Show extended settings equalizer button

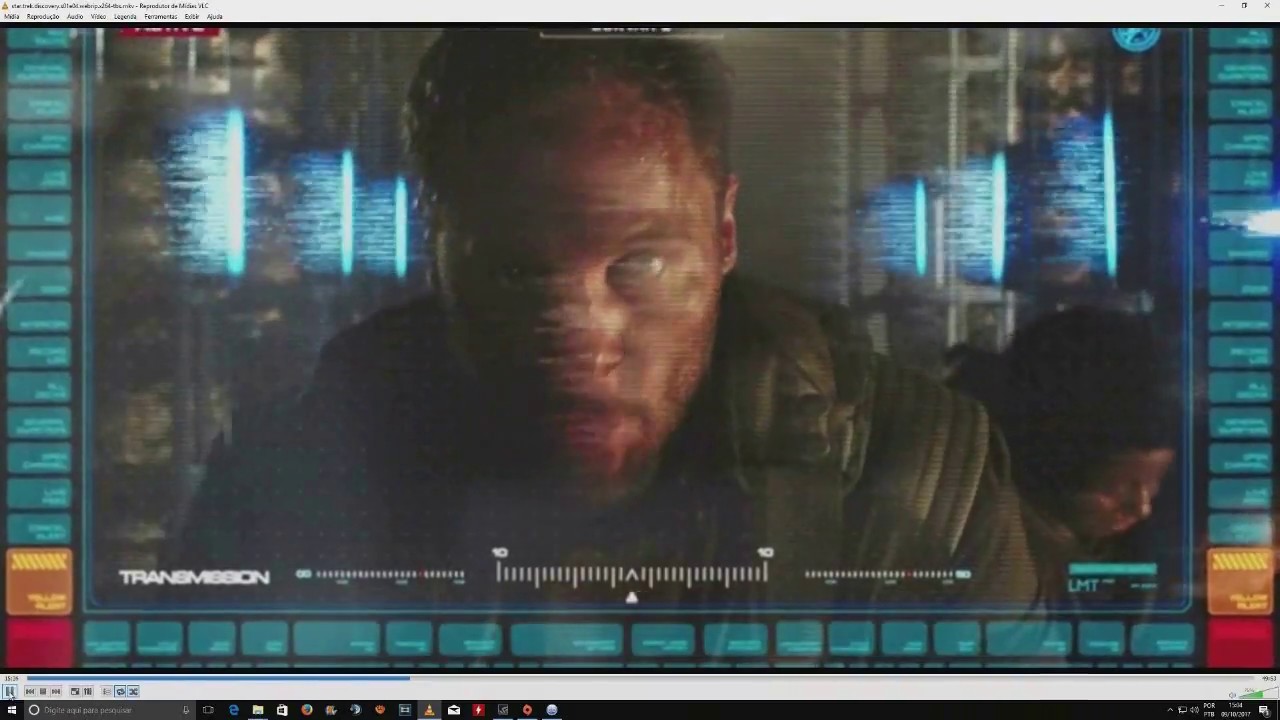click(x=88, y=691)
